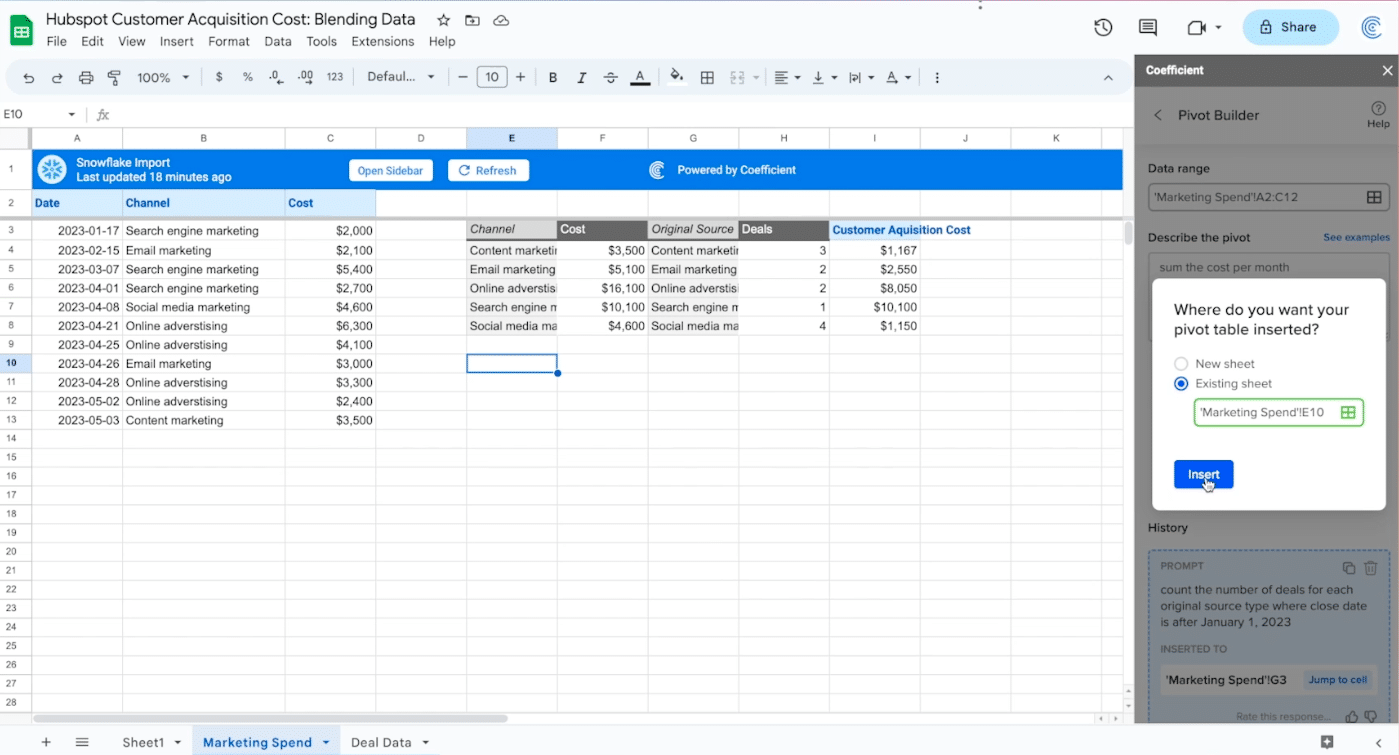
Task: Increase font size with plus
Action: click(x=520, y=77)
